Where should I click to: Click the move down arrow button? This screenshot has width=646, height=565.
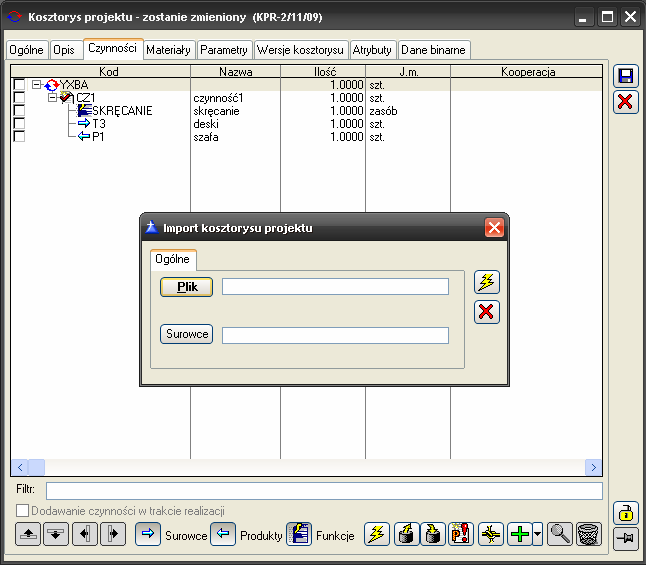pos(56,535)
